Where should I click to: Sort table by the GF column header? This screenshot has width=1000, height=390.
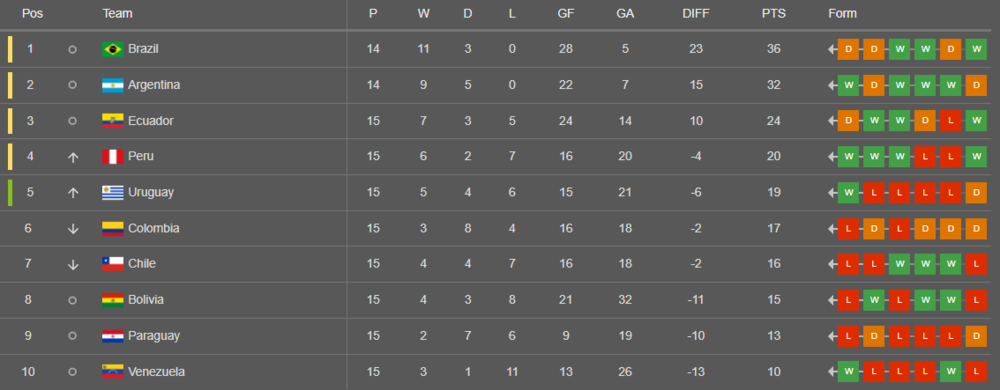click(566, 13)
